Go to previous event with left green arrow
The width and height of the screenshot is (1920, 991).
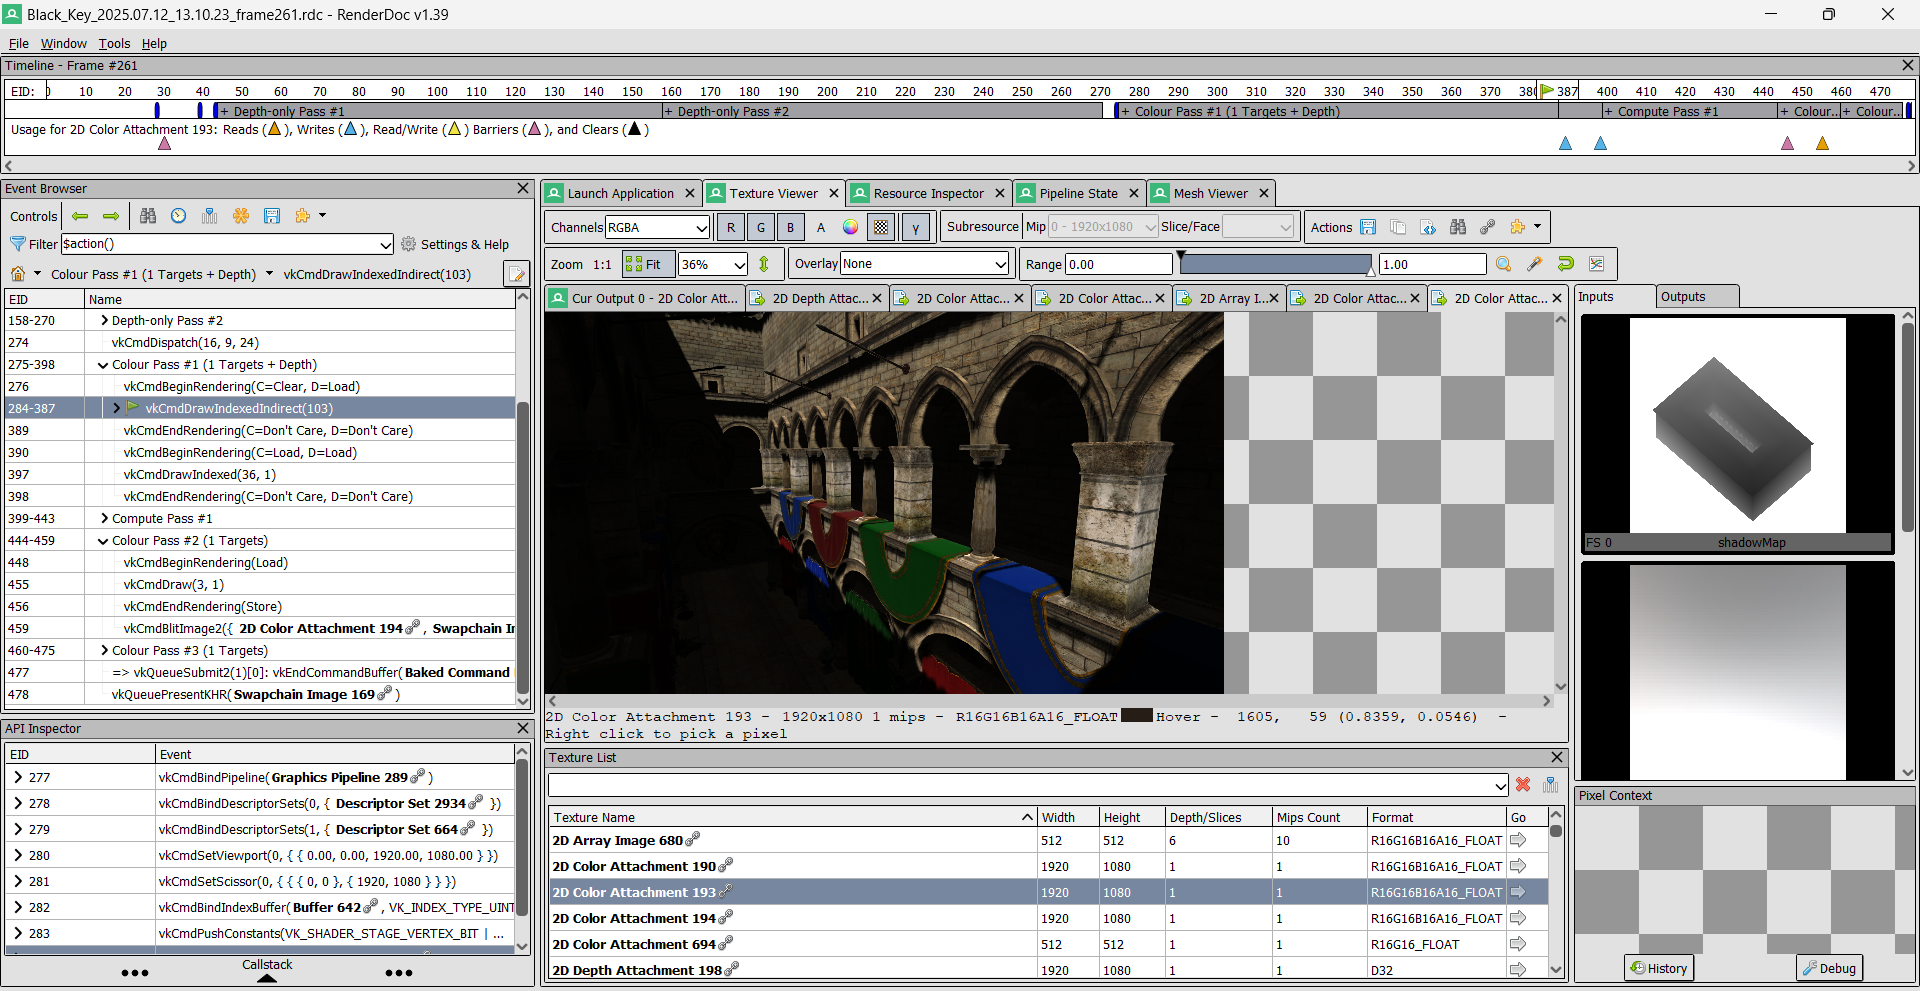(80, 216)
